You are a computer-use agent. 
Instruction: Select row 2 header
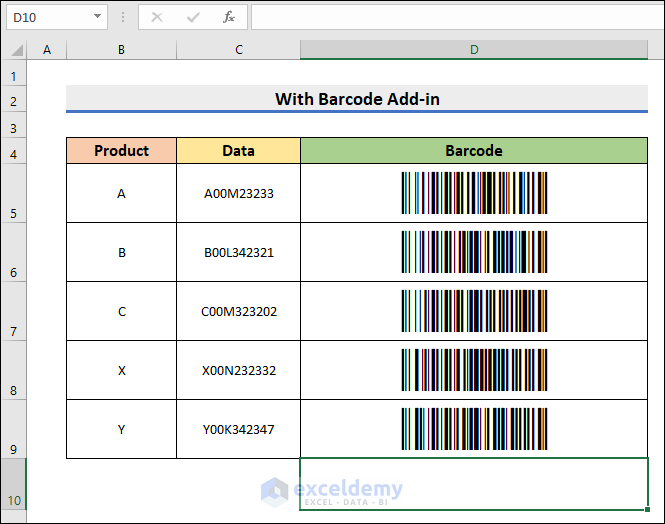[x=14, y=99]
